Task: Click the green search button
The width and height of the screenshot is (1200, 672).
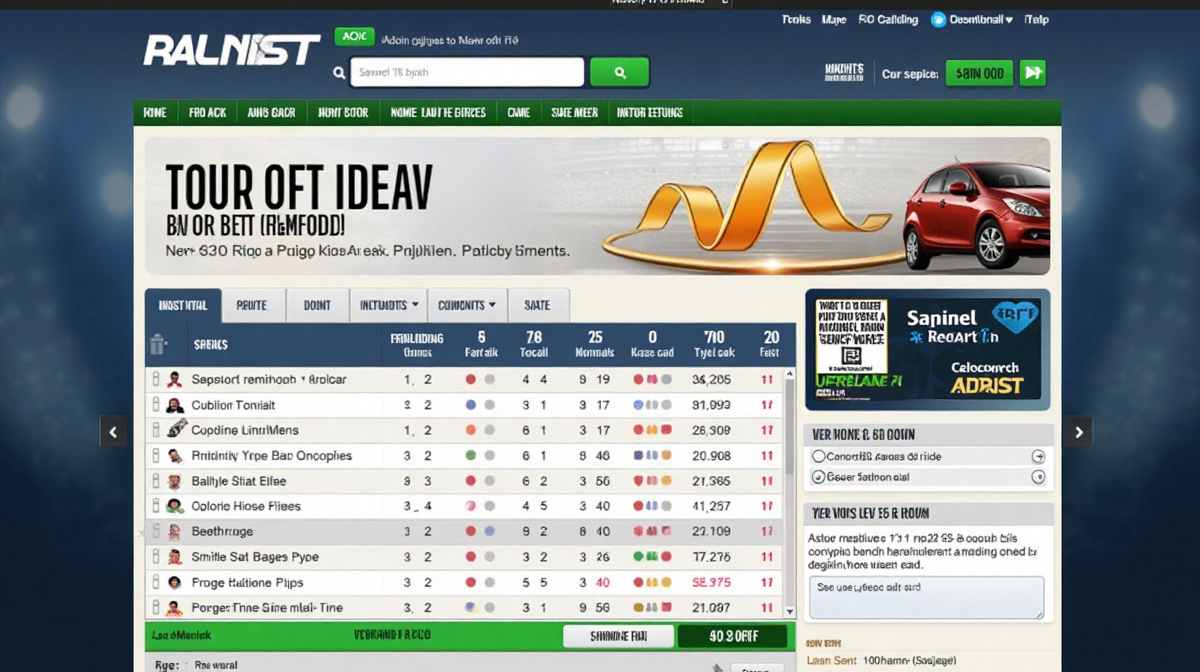Action: [619, 72]
